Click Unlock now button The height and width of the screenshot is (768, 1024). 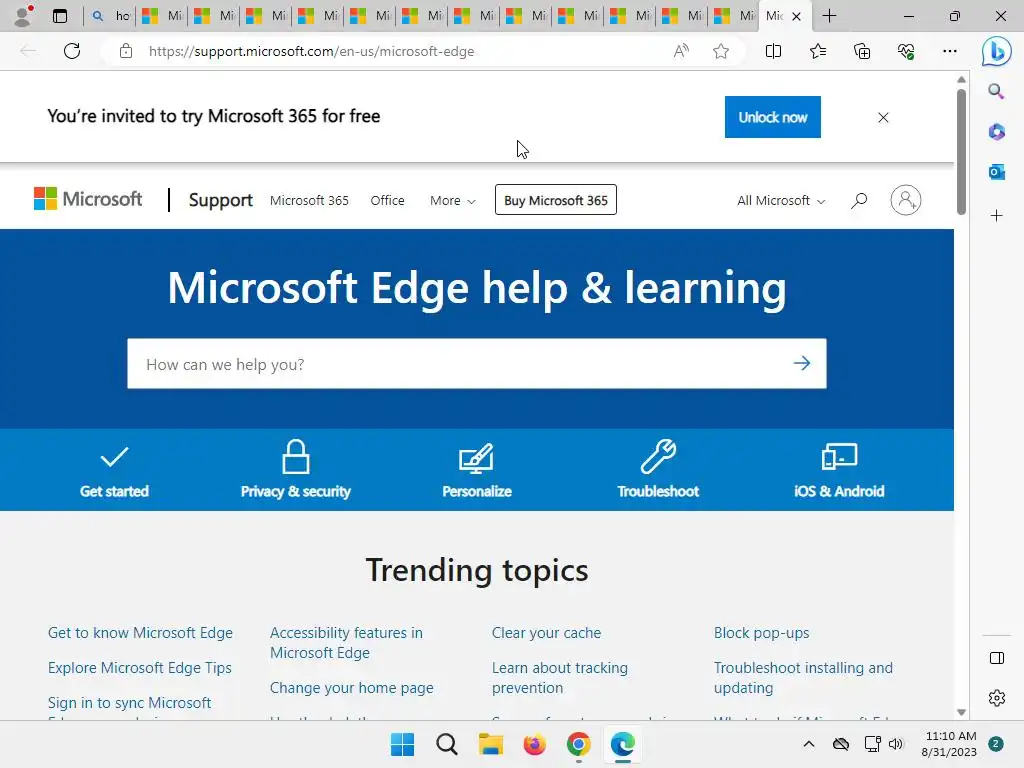[x=773, y=117]
